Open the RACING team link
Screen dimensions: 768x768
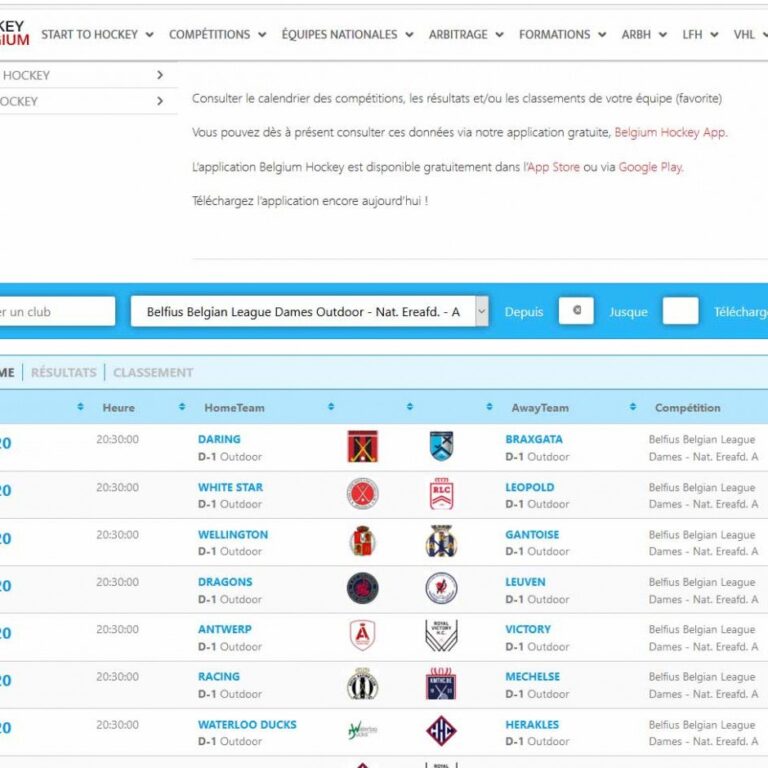coord(218,676)
